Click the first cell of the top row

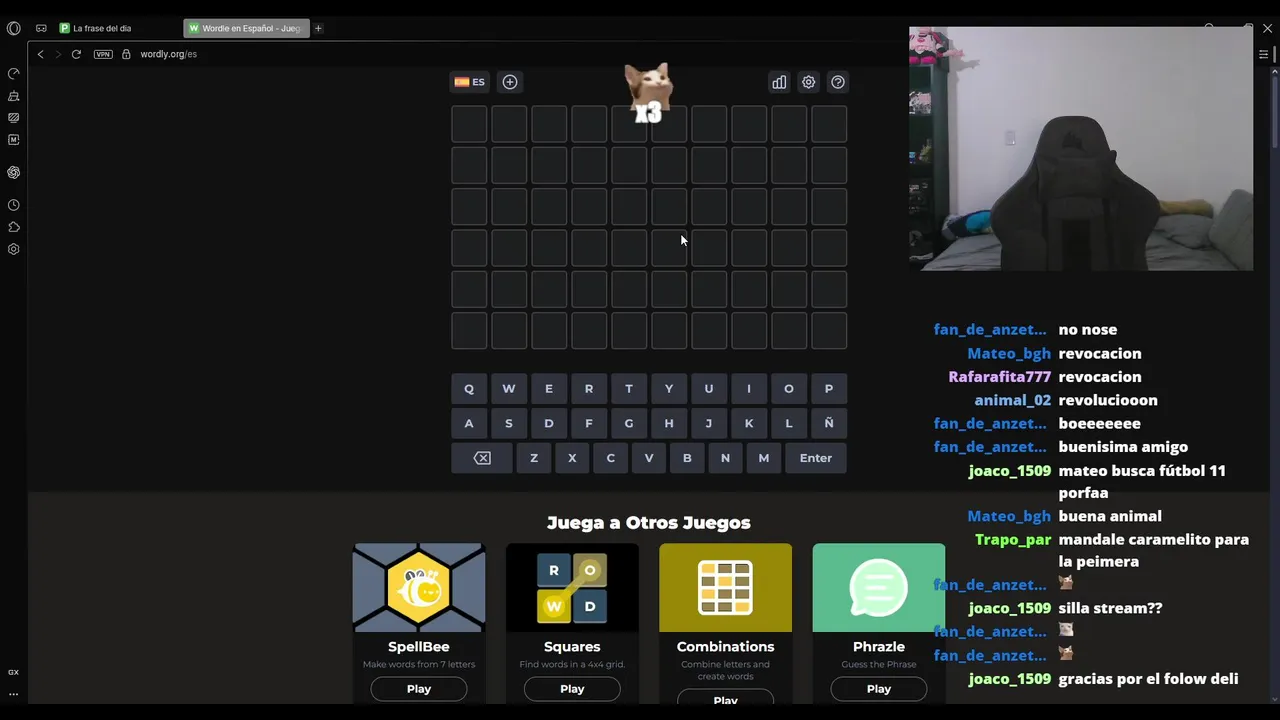(x=469, y=124)
